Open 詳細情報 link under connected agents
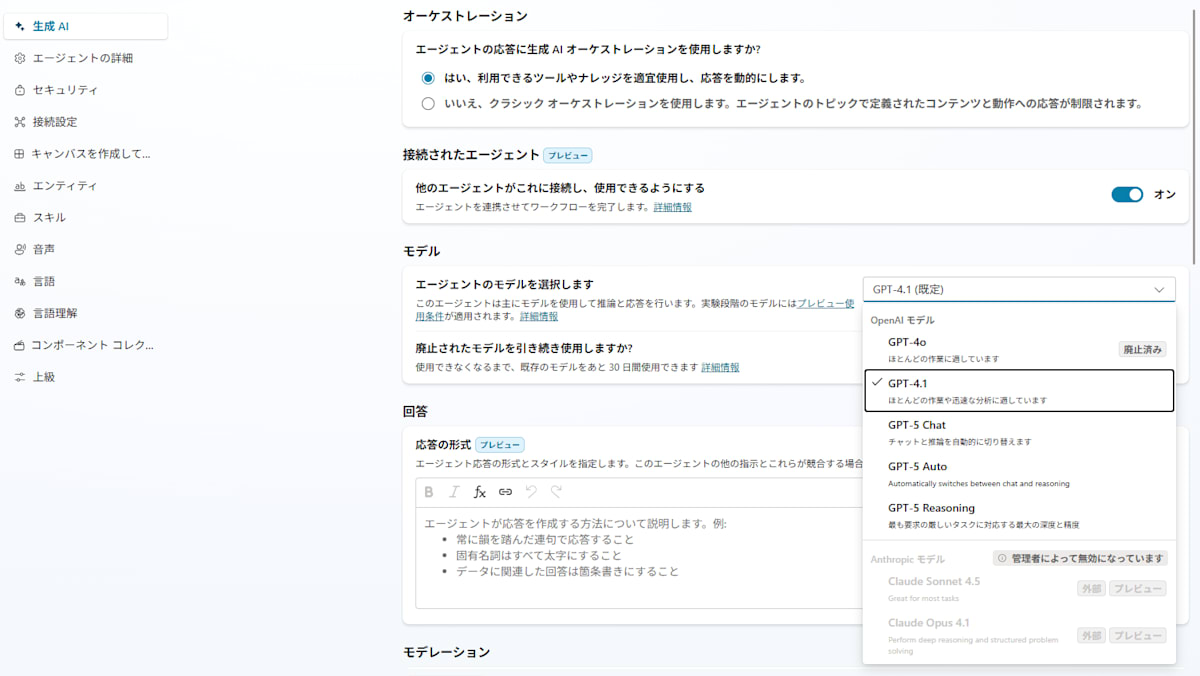The image size is (1200, 676). pos(672,207)
